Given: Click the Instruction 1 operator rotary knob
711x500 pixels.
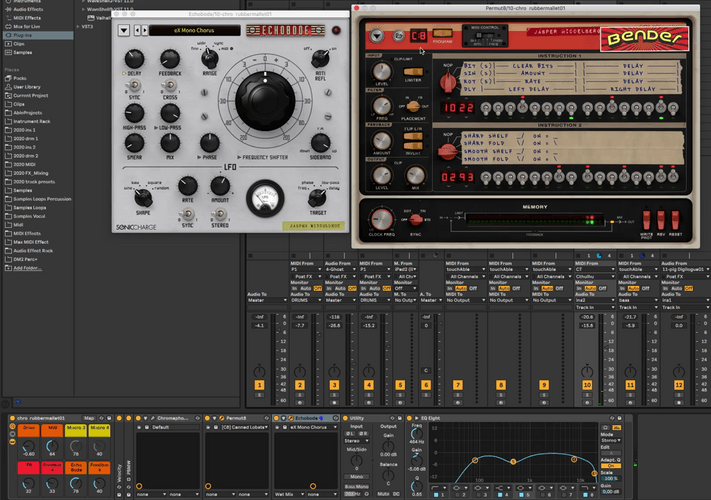Looking at the screenshot, I should [x=448, y=82].
